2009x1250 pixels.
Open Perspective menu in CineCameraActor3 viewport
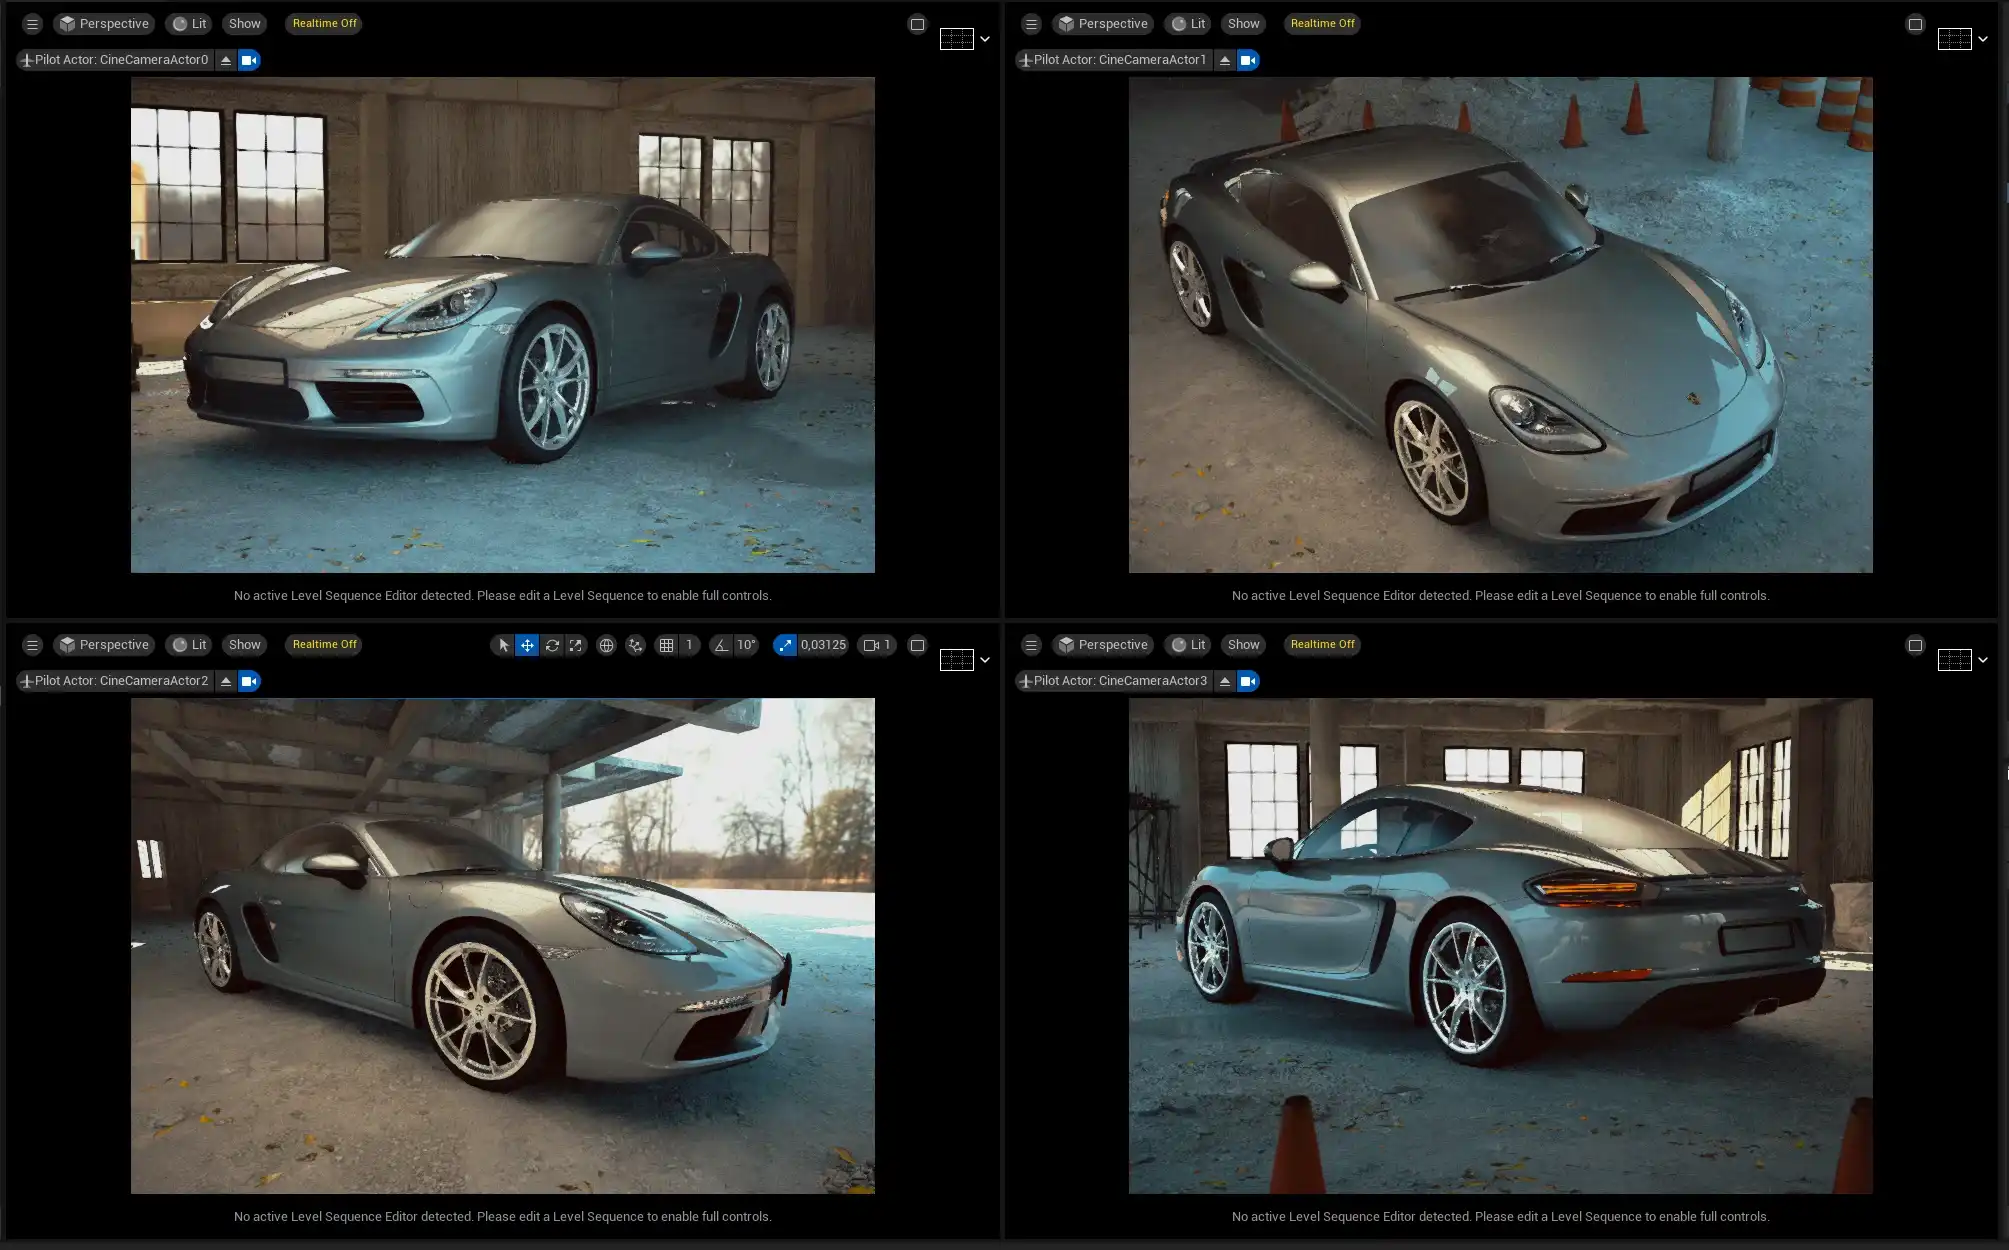pyautogui.click(x=1103, y=645)
